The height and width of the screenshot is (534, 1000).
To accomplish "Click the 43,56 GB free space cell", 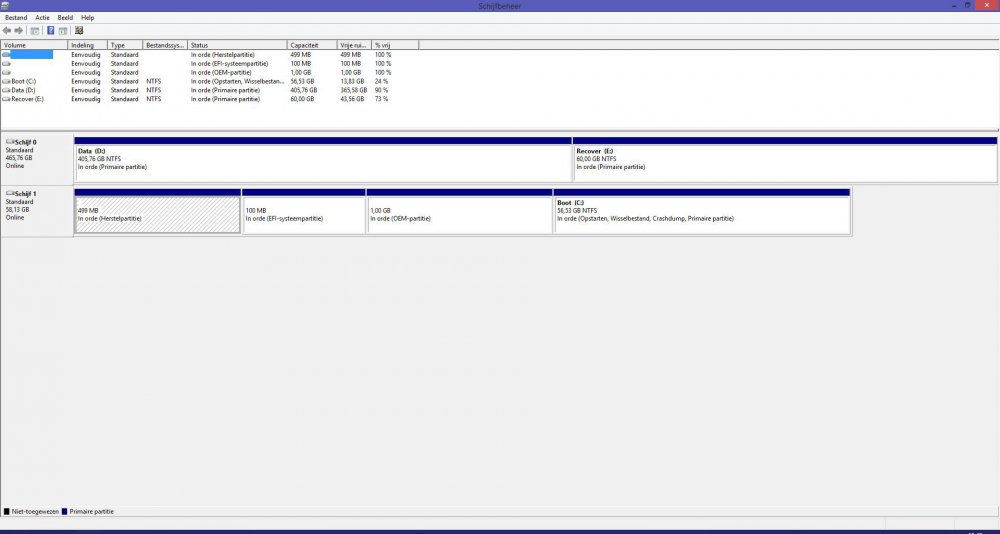I will 352,100.
